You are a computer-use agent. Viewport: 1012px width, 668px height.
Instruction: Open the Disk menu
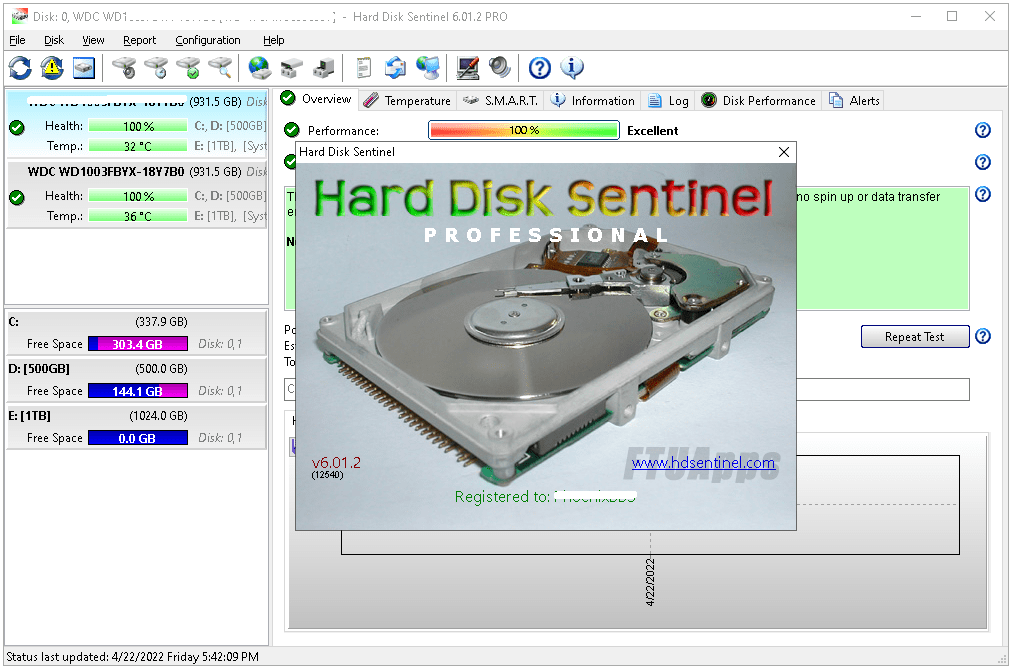click(x=54, y=40)
